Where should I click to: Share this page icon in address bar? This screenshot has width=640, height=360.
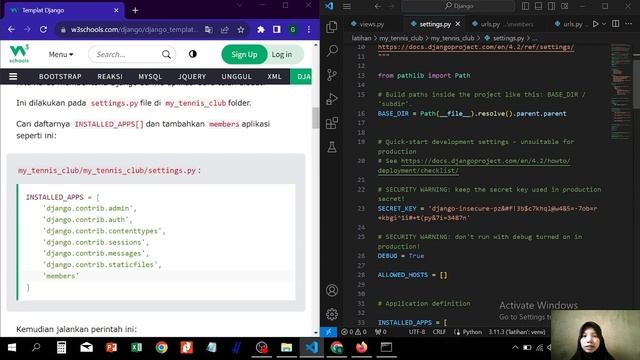coord(224,29)
